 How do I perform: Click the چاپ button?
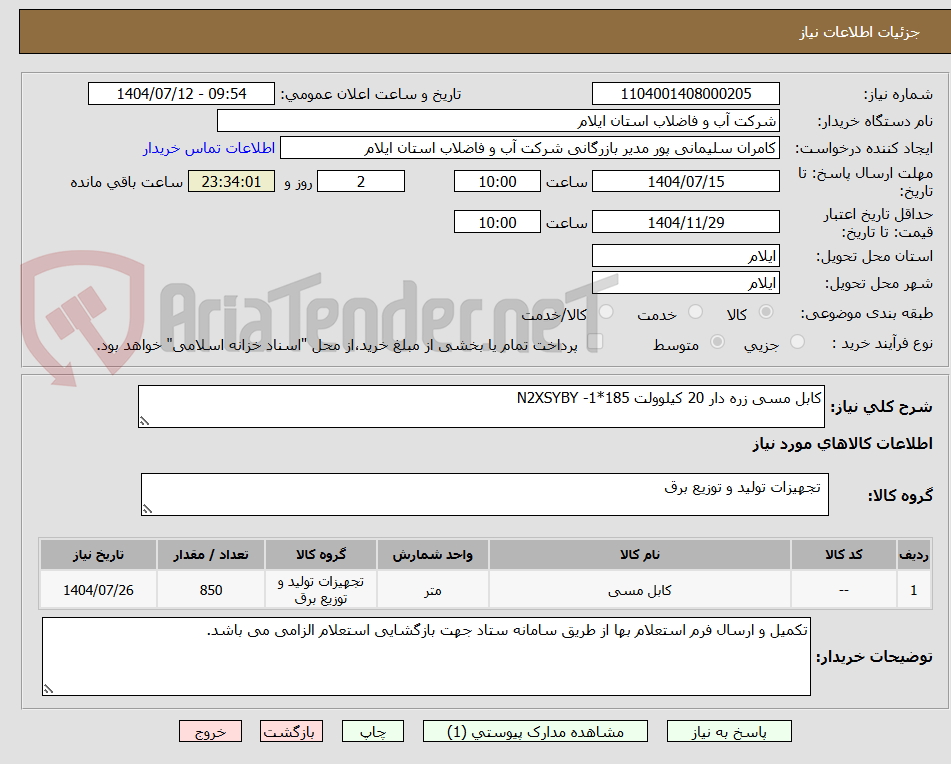click(x=372, y=731)
